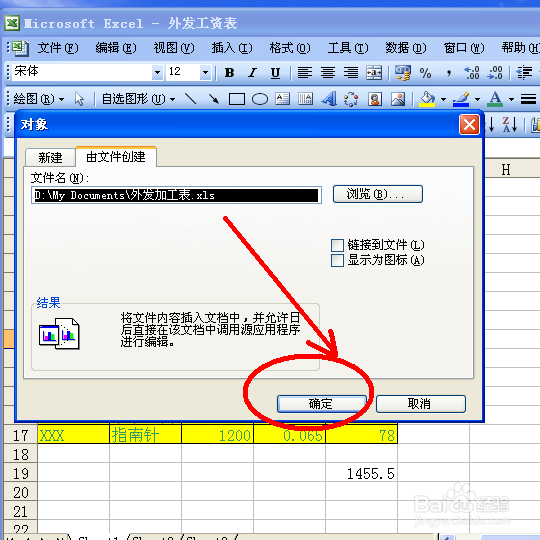Image resolution: width=540 pixels, height=540 pixels.
Task: Apply Comma style icon
Action: point(448,73)
